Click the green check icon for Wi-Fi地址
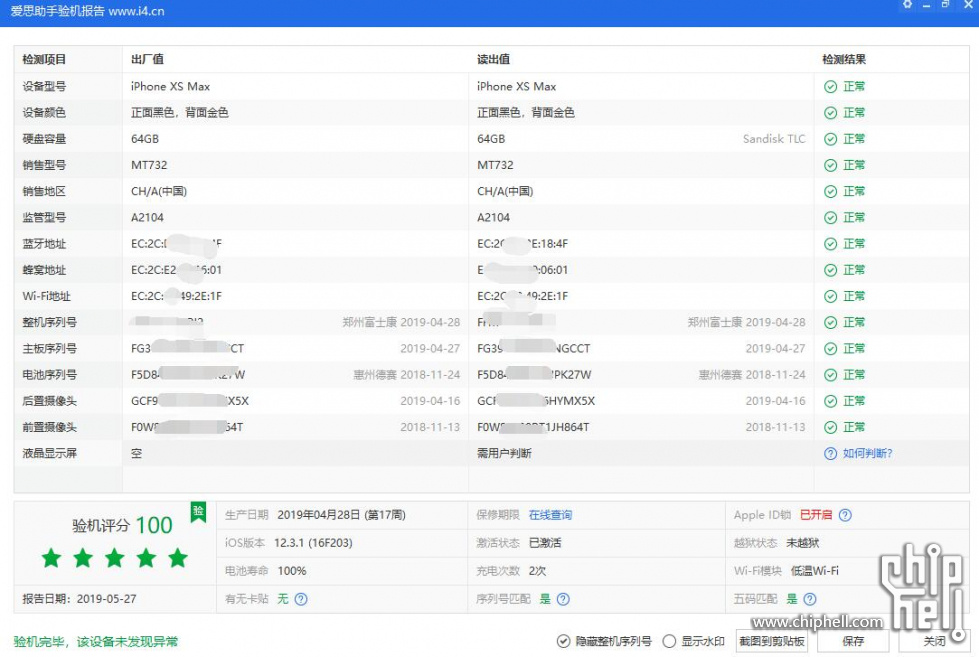 click(x=830, y=297)
